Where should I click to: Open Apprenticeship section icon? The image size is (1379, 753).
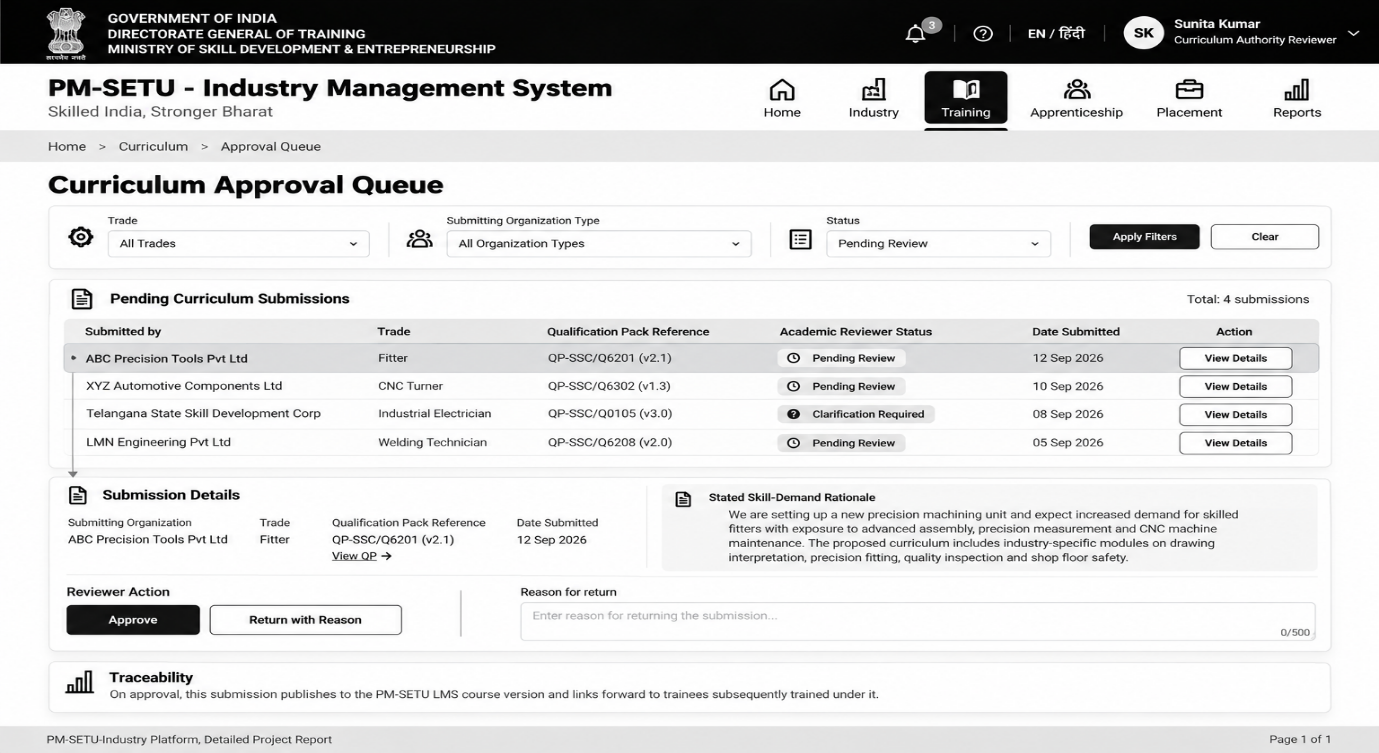[x=1077, y=91]
